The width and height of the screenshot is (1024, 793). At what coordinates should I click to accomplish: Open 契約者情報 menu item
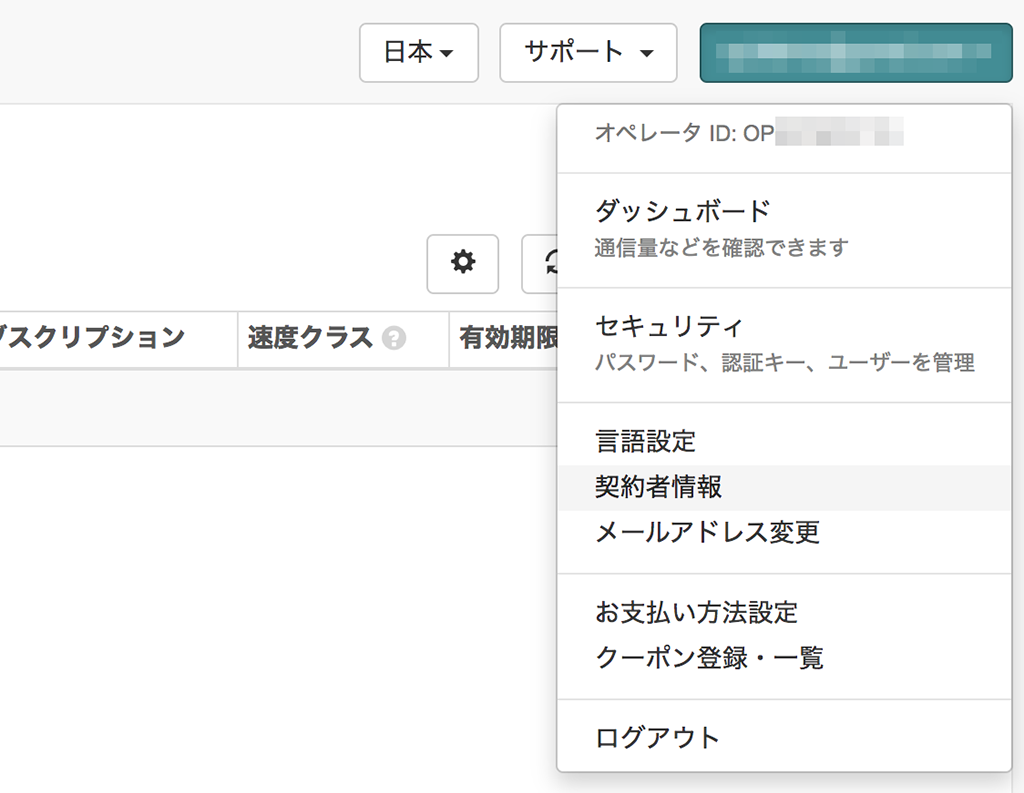point(784,487)
